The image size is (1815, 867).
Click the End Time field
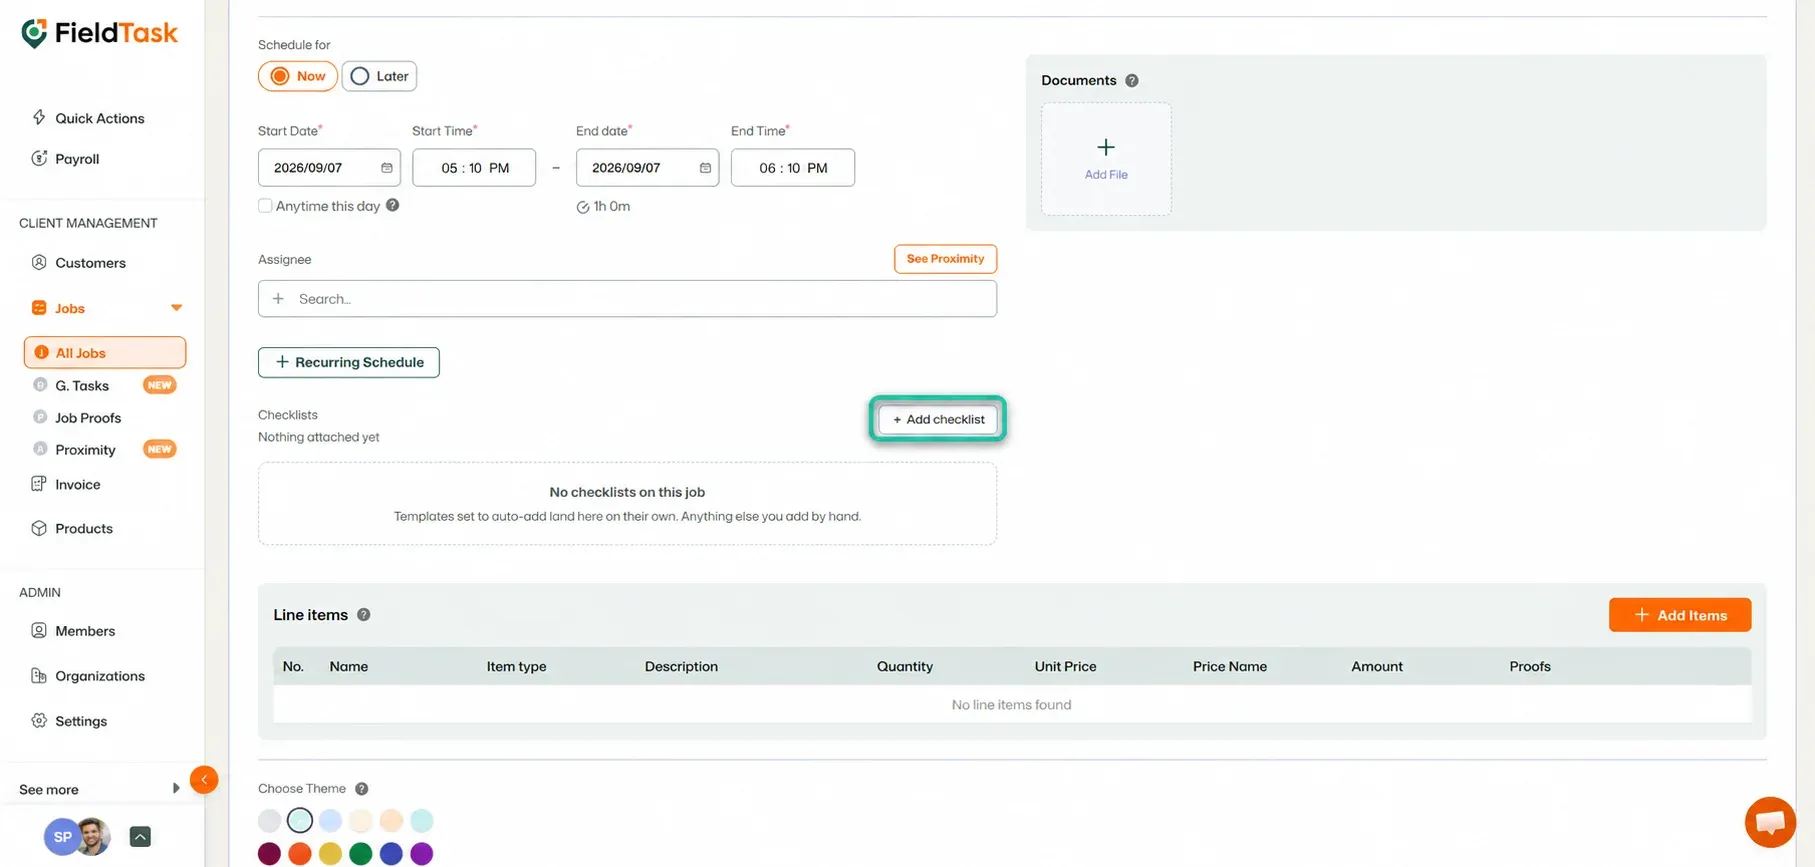pos(793,168)
